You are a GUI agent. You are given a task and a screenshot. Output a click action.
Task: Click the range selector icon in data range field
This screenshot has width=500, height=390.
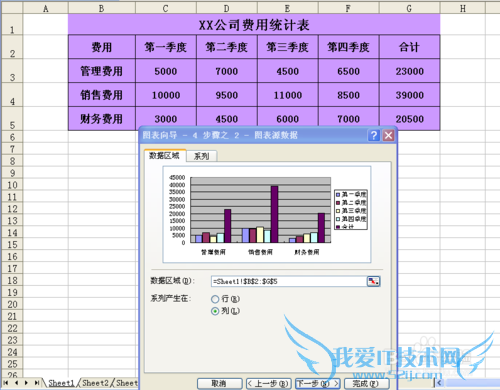[373, 281]
